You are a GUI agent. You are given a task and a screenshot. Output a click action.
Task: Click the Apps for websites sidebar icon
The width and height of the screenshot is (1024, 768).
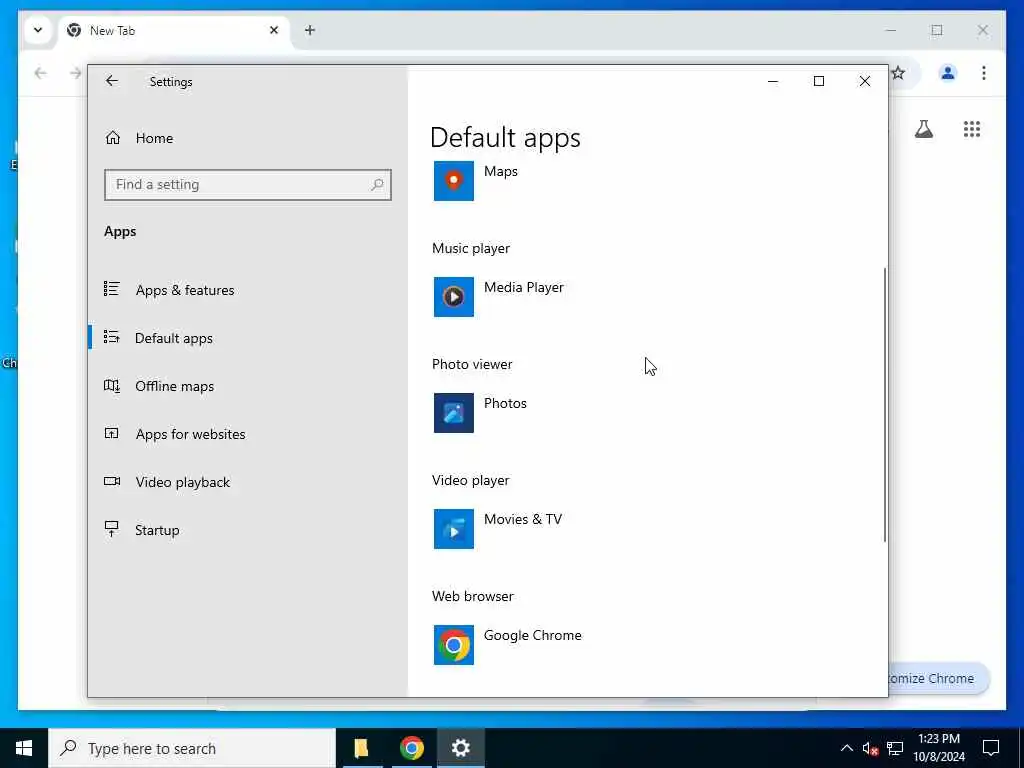(x=112, y=433)
